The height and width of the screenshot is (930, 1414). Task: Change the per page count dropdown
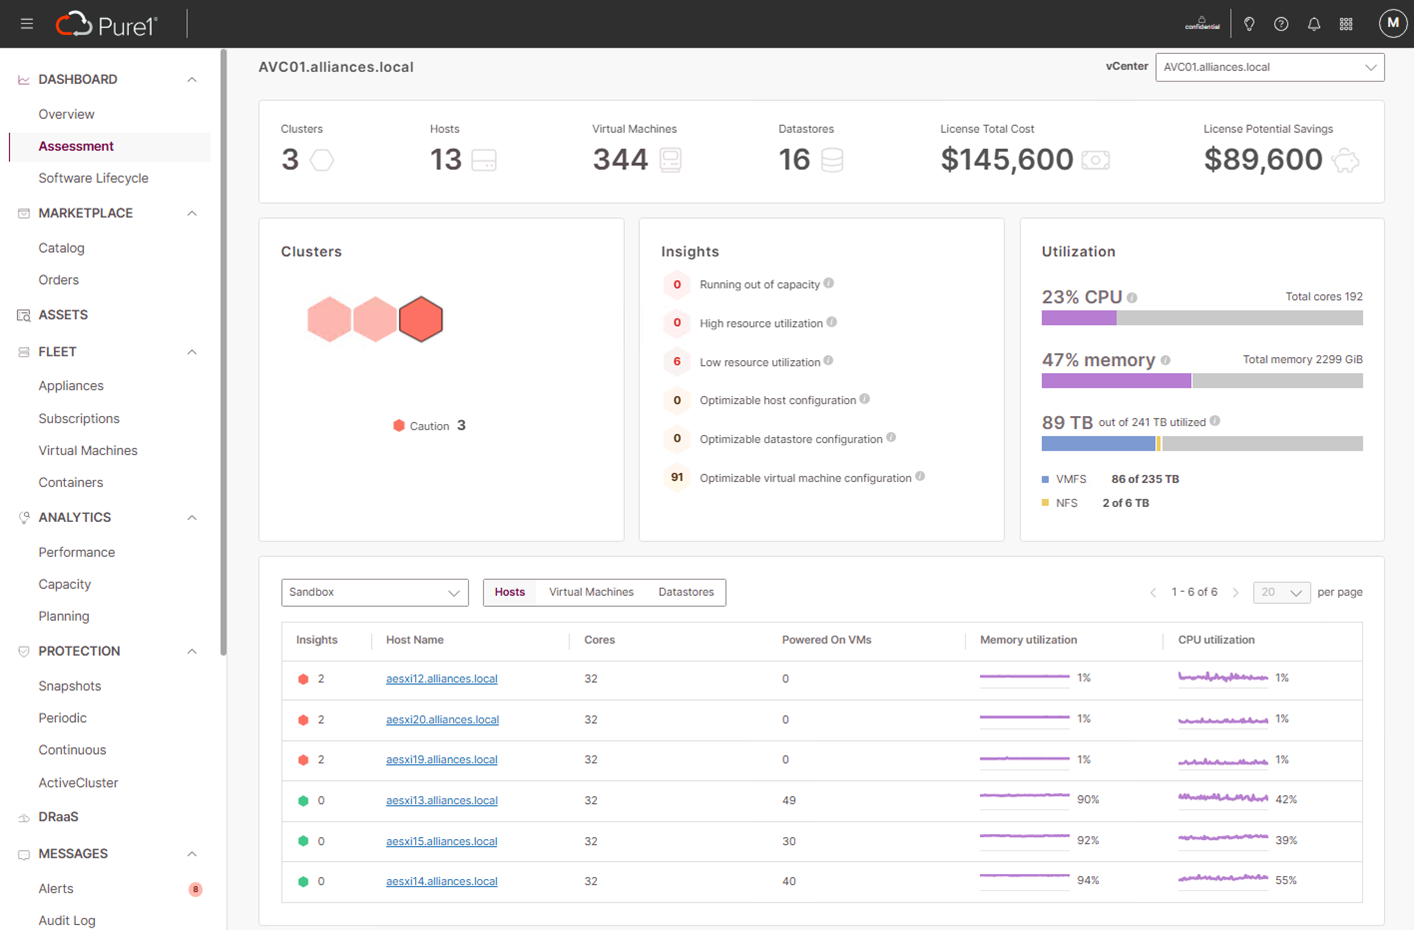point(1281,592)
